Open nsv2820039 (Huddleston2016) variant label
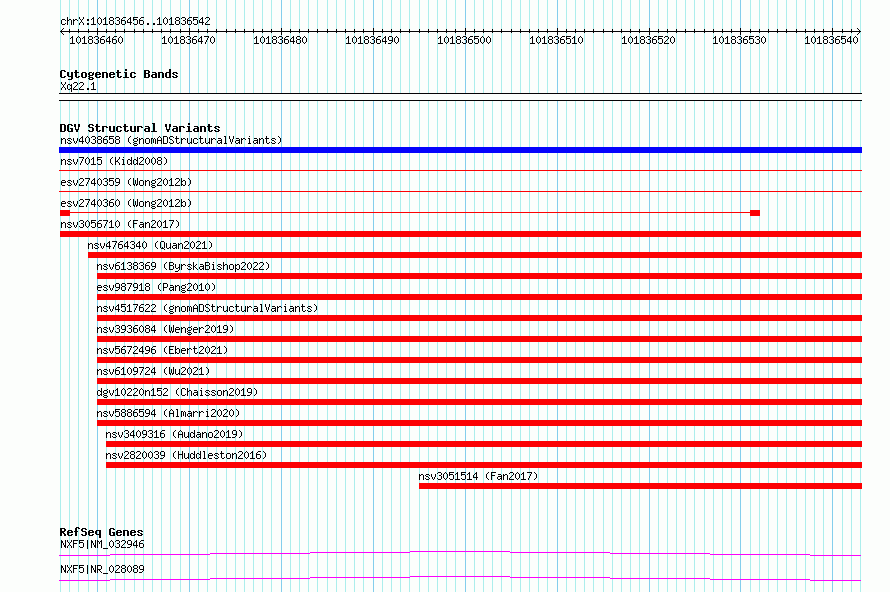 pos(186,455)
